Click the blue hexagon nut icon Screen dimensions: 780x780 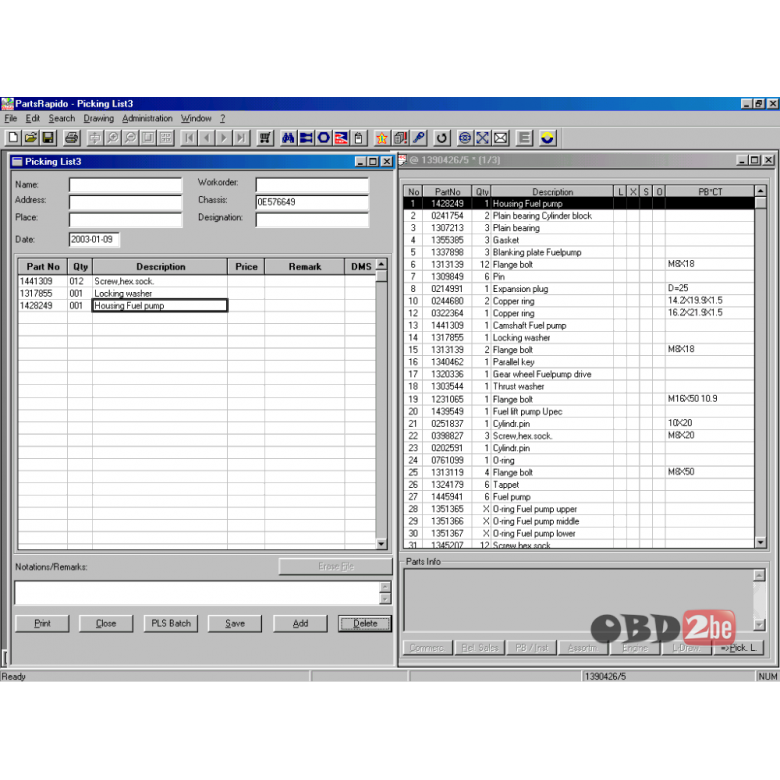pos(324,138)
